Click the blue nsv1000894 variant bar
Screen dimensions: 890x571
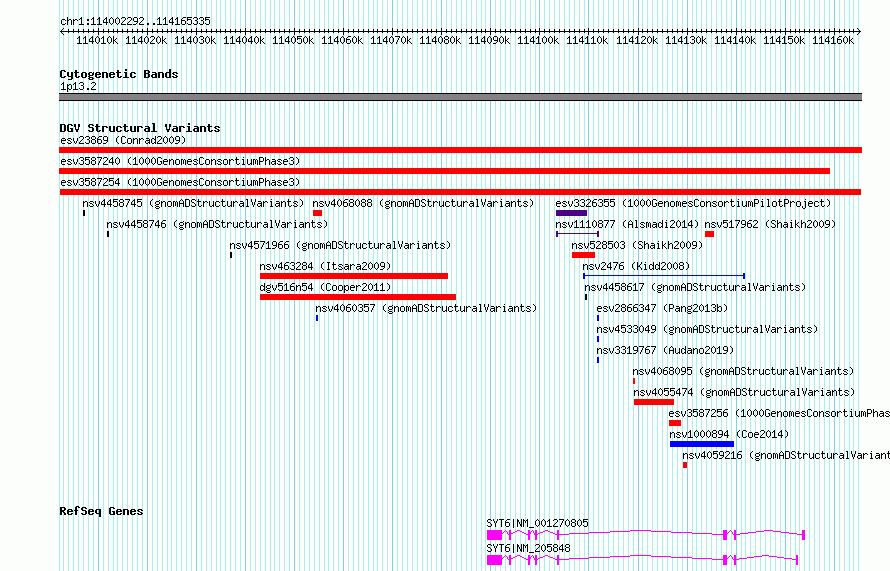[702, 444]
